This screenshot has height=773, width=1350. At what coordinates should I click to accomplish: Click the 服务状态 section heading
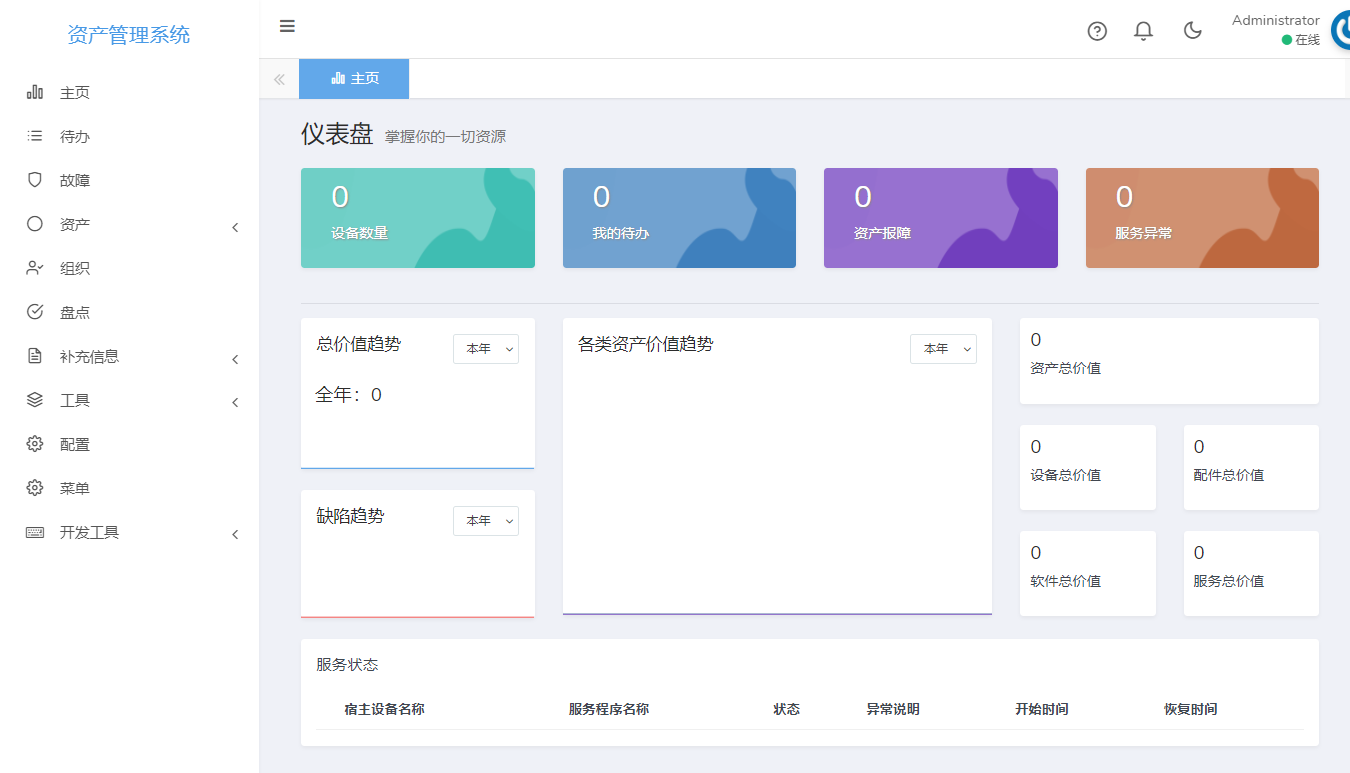coord(347,665)
